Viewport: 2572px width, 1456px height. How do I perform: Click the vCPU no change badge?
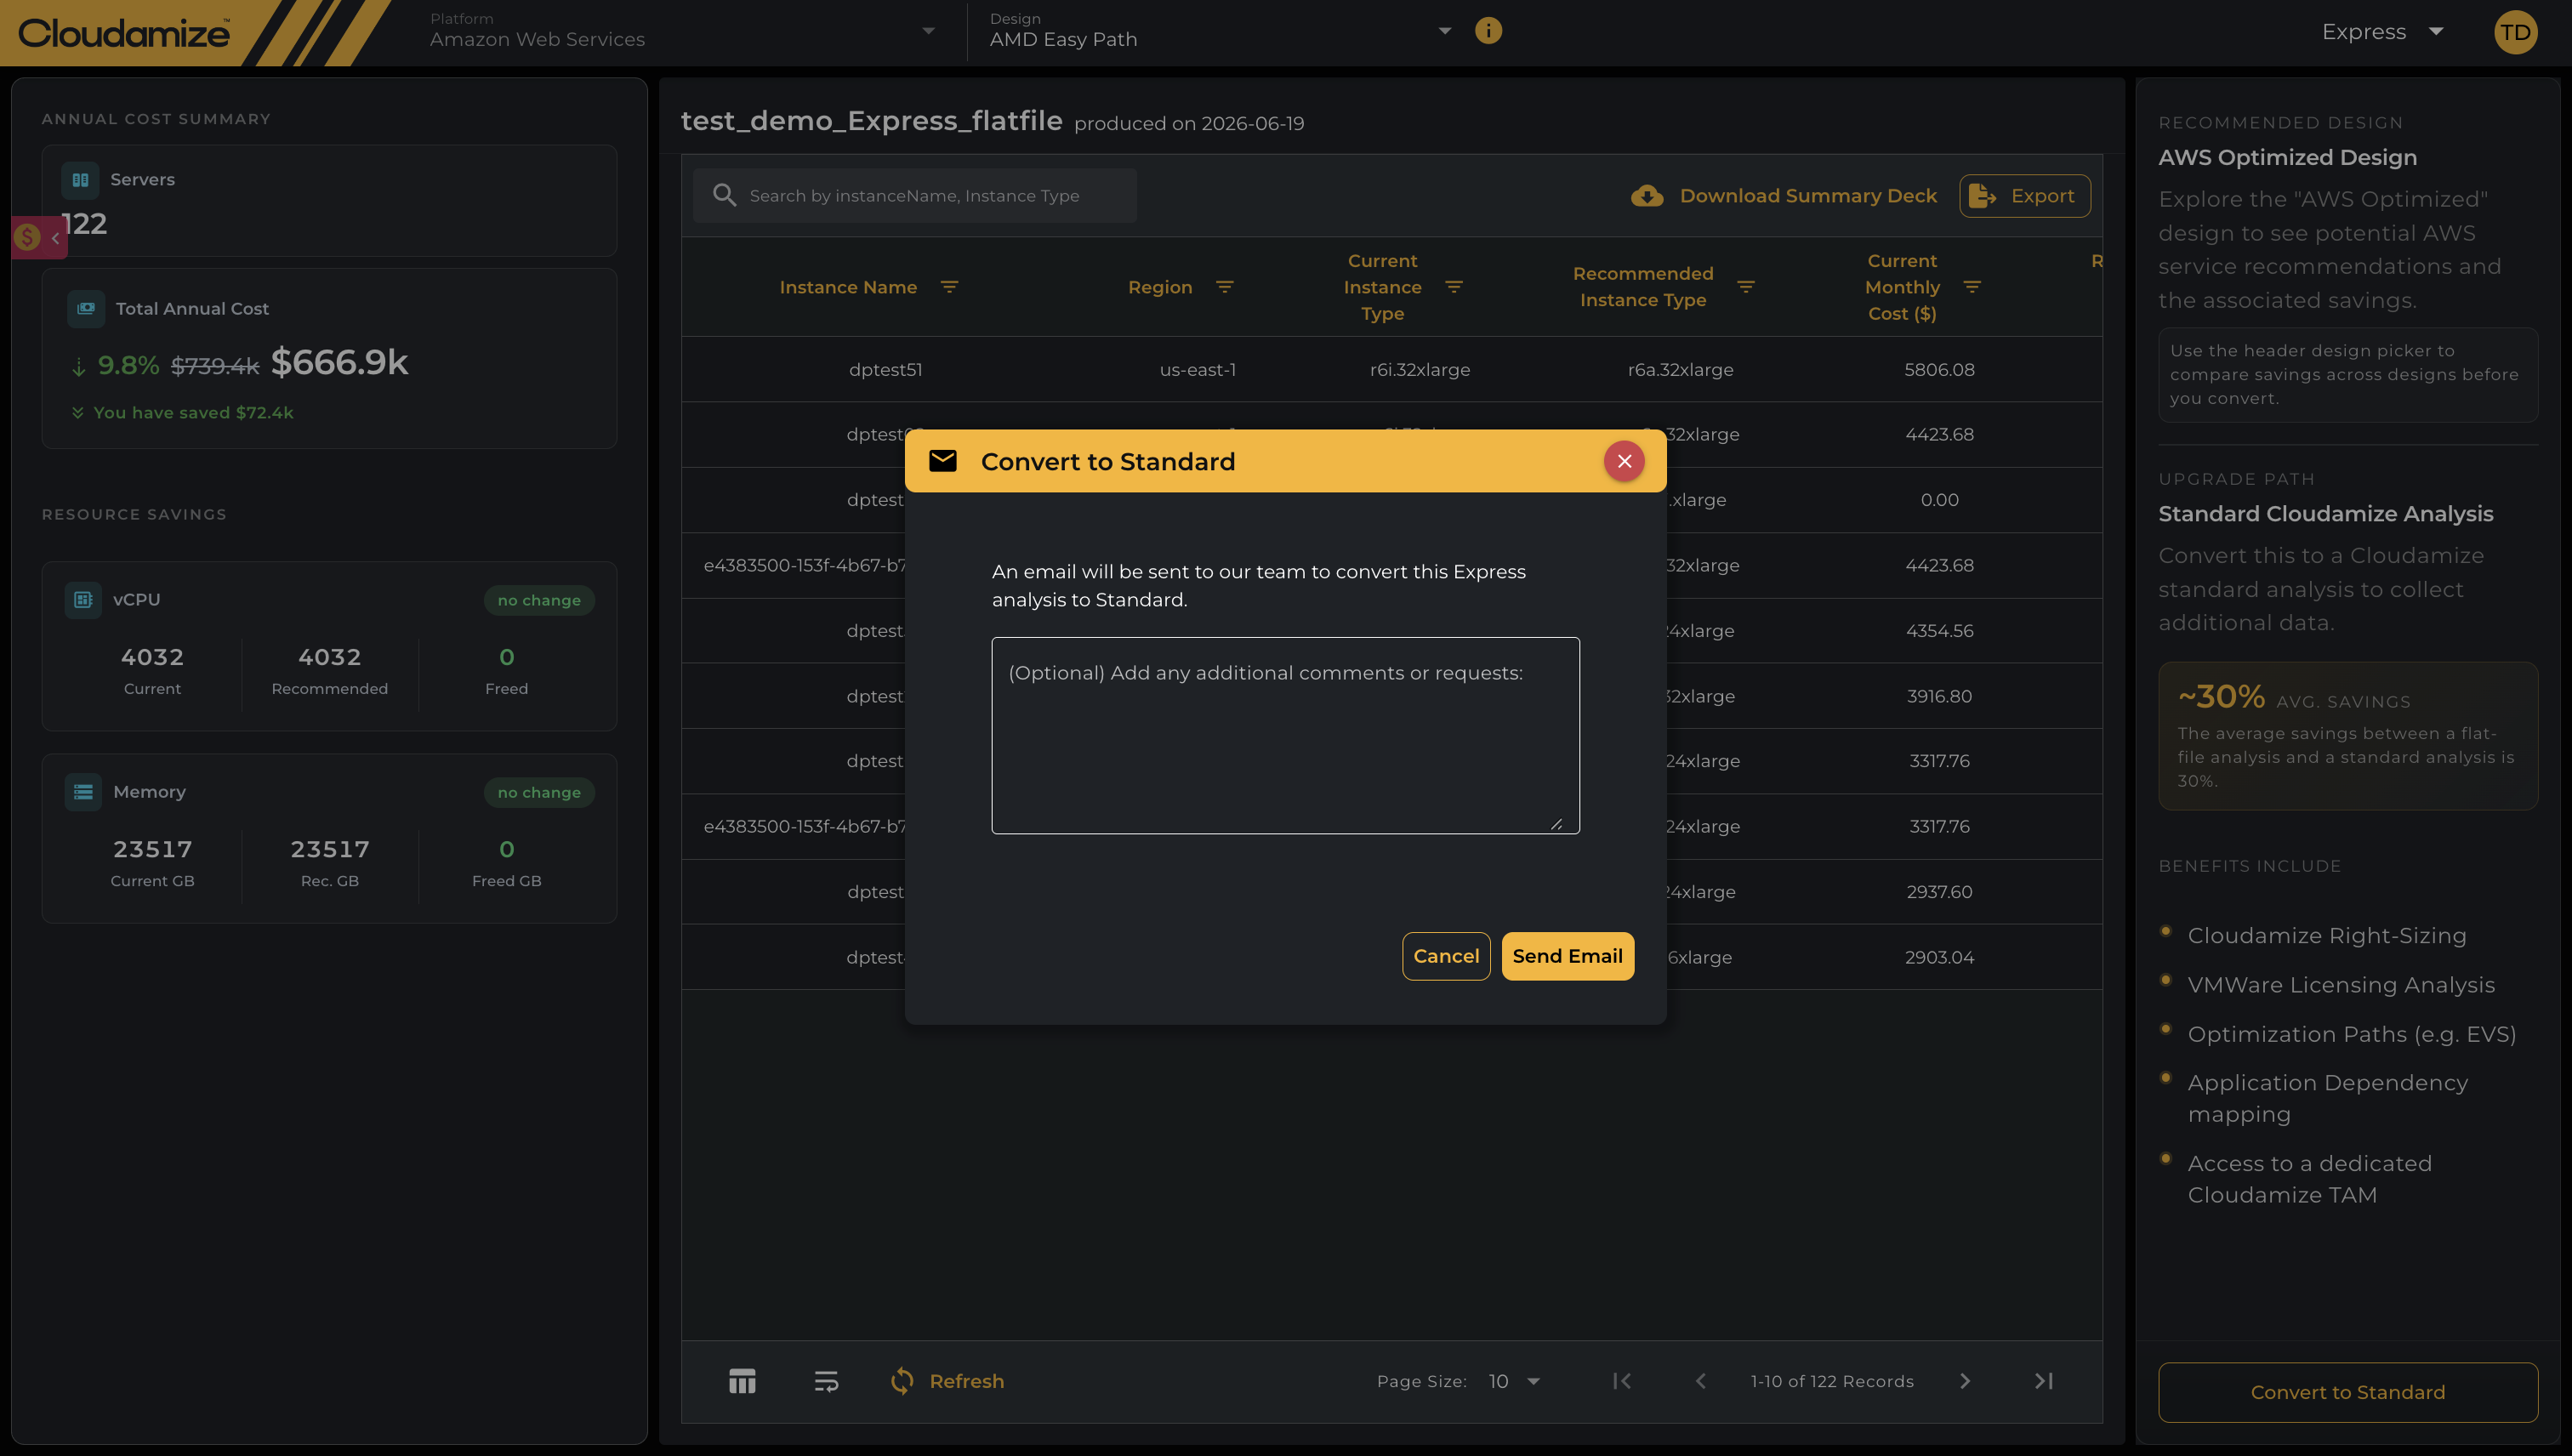(539, 600)
